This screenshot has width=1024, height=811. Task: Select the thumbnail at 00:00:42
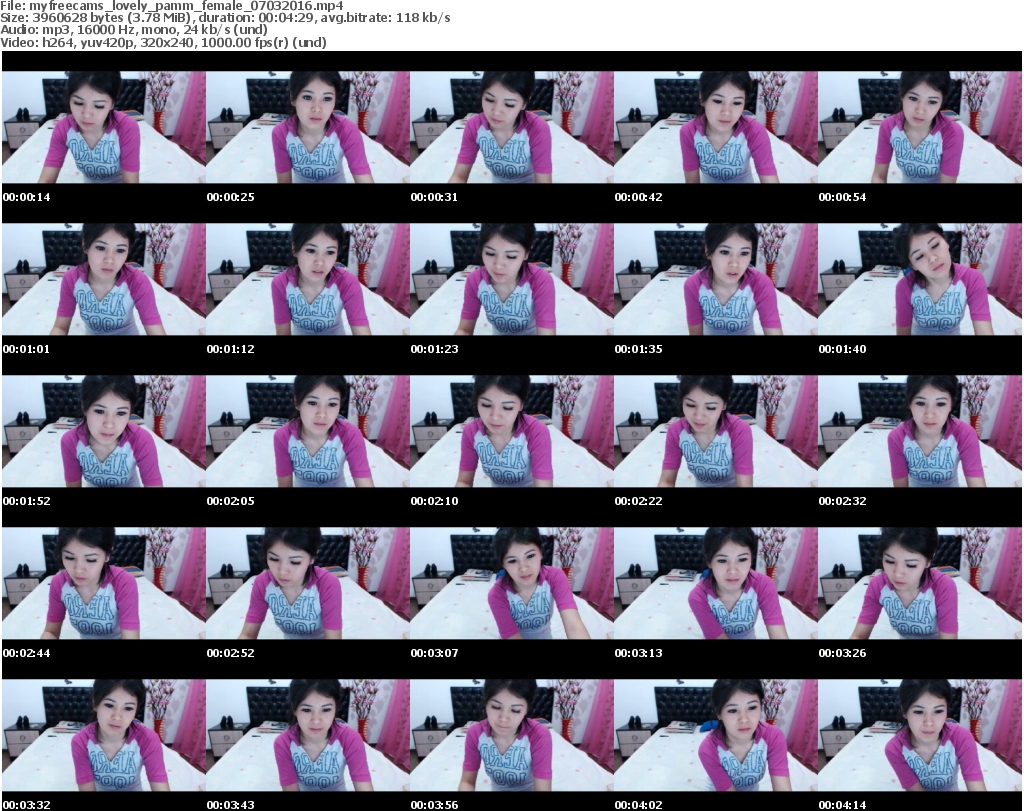coord(715,127)
